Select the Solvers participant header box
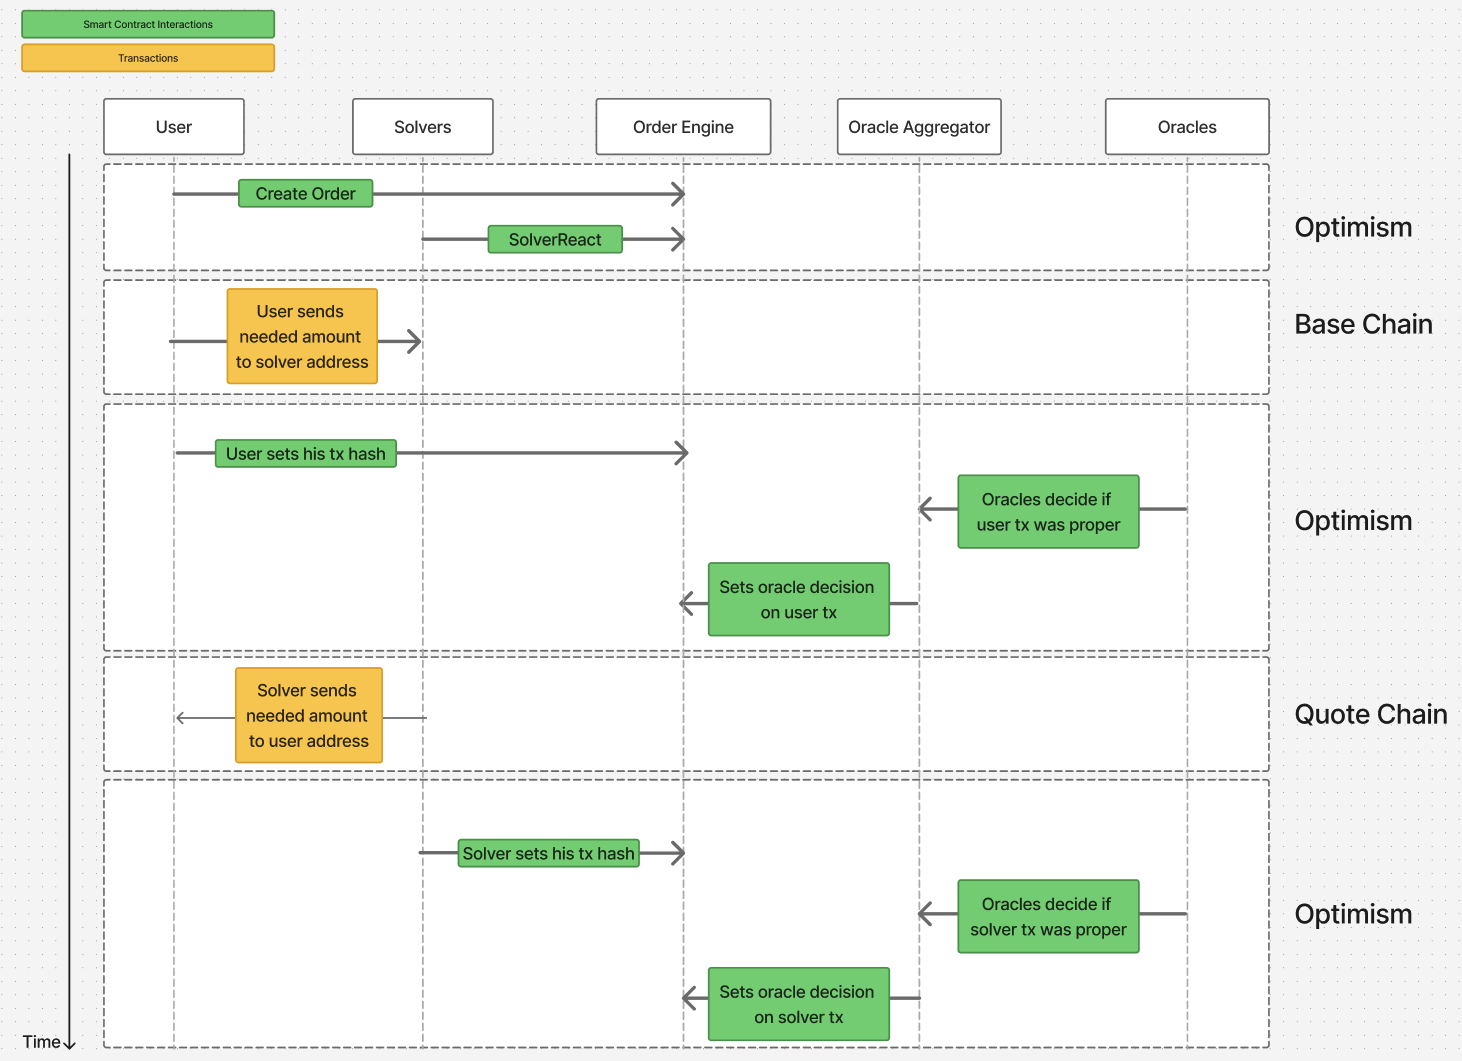Image resolution: width=1462 pixels, height=1061 pixels. [423, 127]
